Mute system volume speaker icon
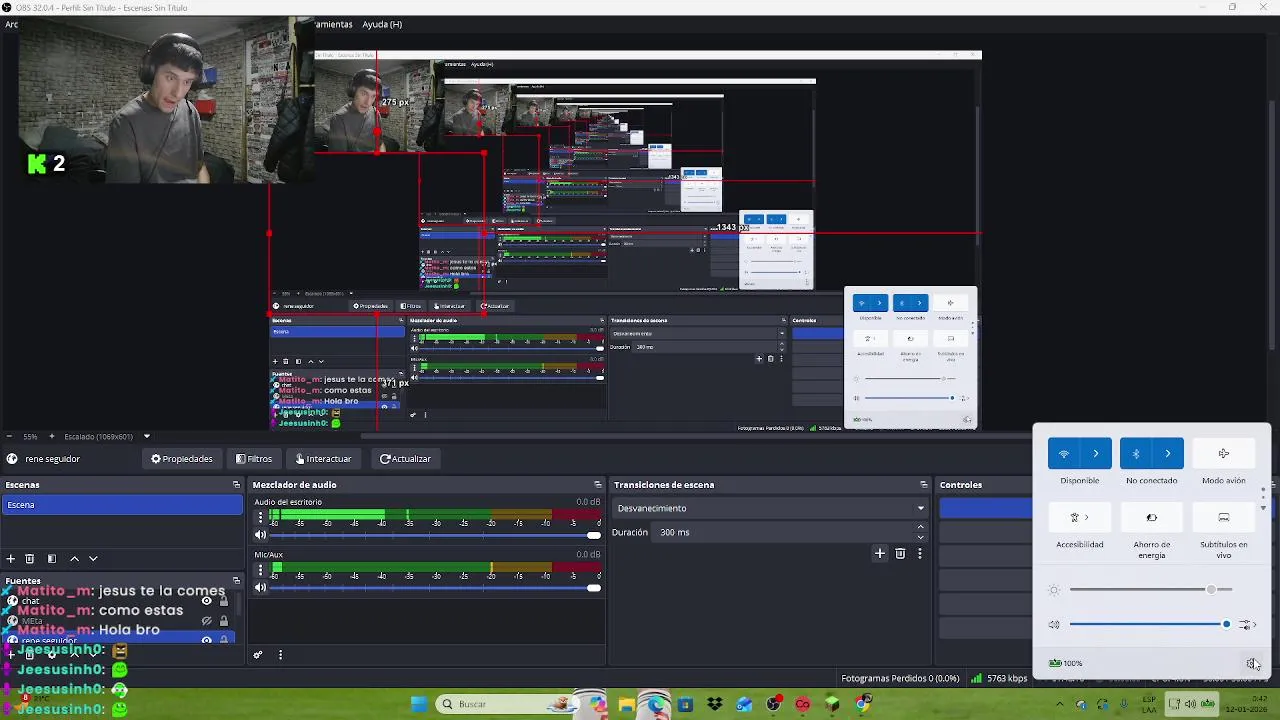1280x720 pixels. [1054, 625]
